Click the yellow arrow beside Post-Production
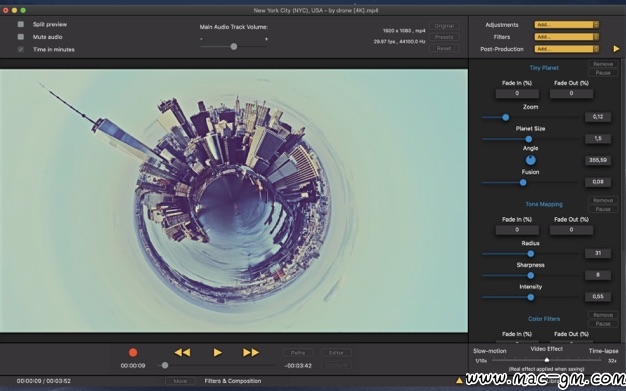This screenshot has height=391, width=626. tap(616, 49)
